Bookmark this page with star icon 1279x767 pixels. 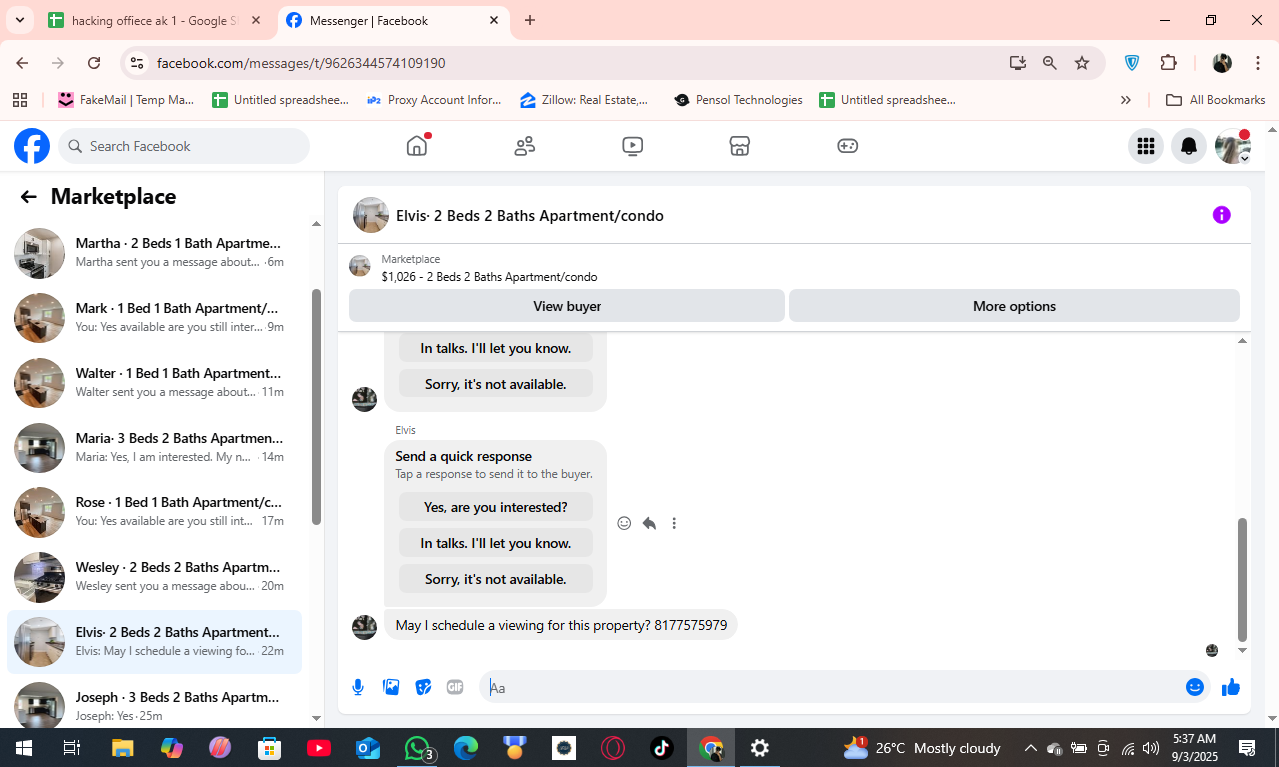[x=1082, y=63]
